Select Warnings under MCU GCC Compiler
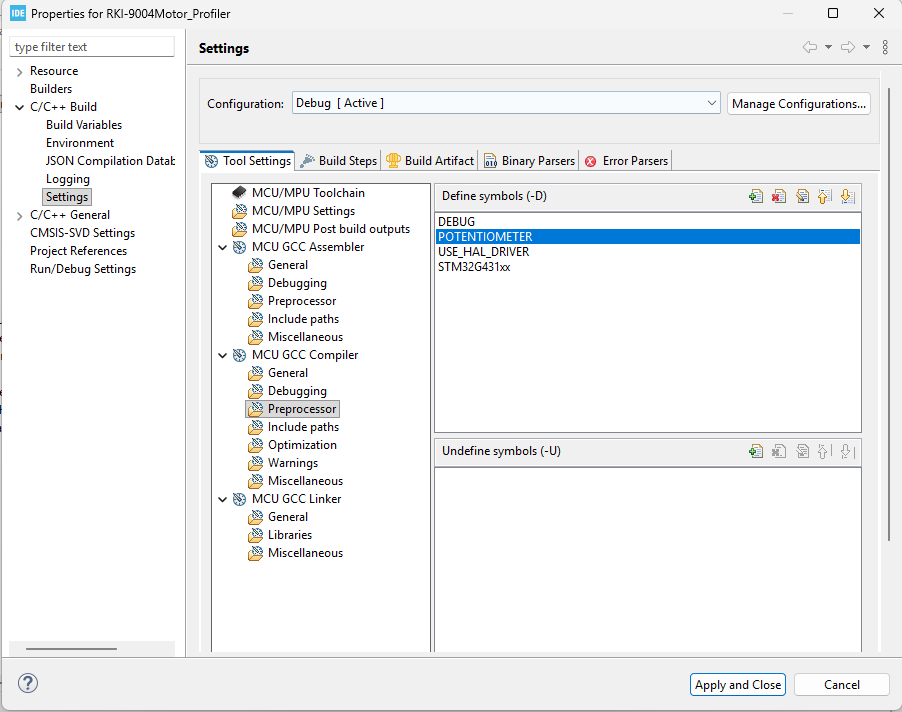Screen dimensions: 902x712 [293, 463]
